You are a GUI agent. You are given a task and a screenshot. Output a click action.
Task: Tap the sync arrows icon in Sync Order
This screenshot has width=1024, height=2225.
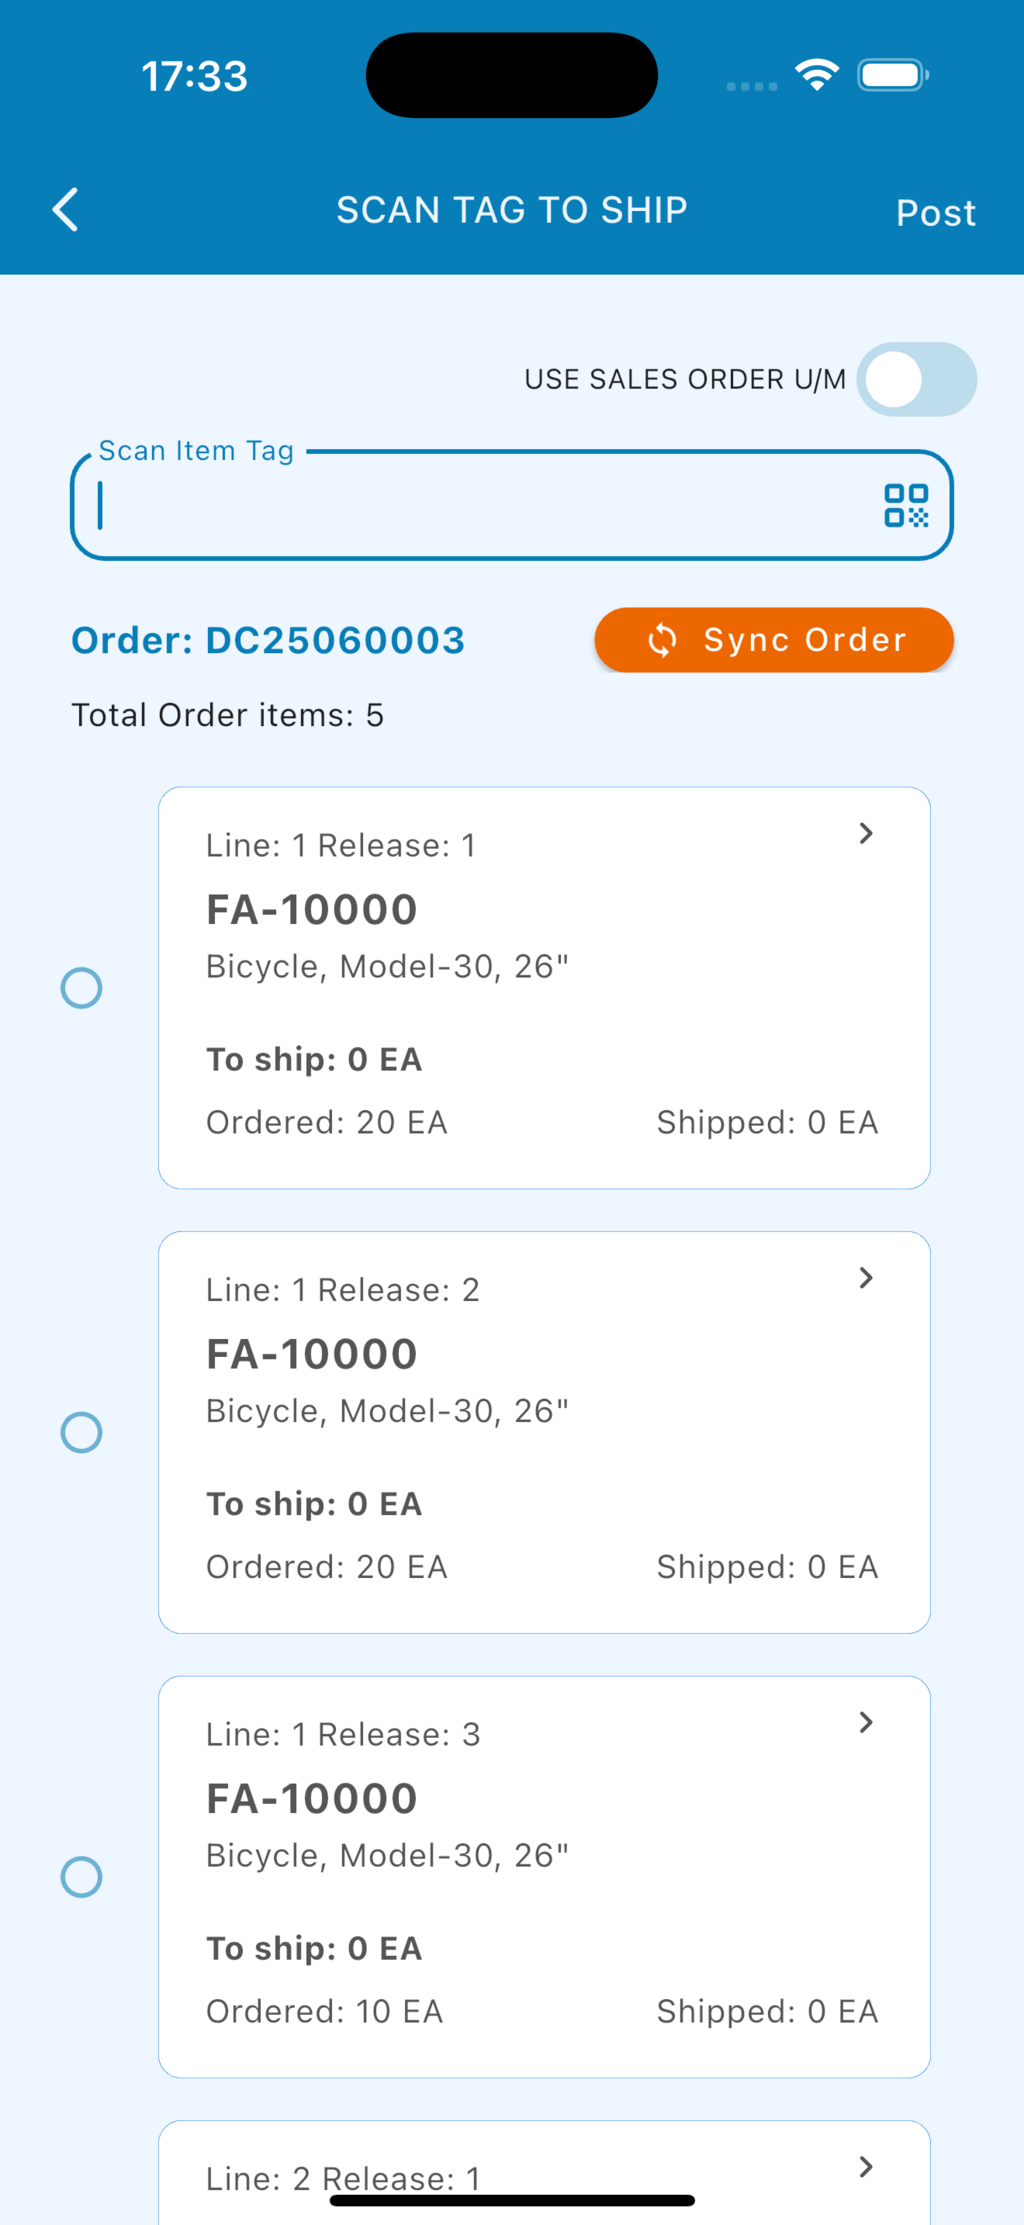click(662, 640)
